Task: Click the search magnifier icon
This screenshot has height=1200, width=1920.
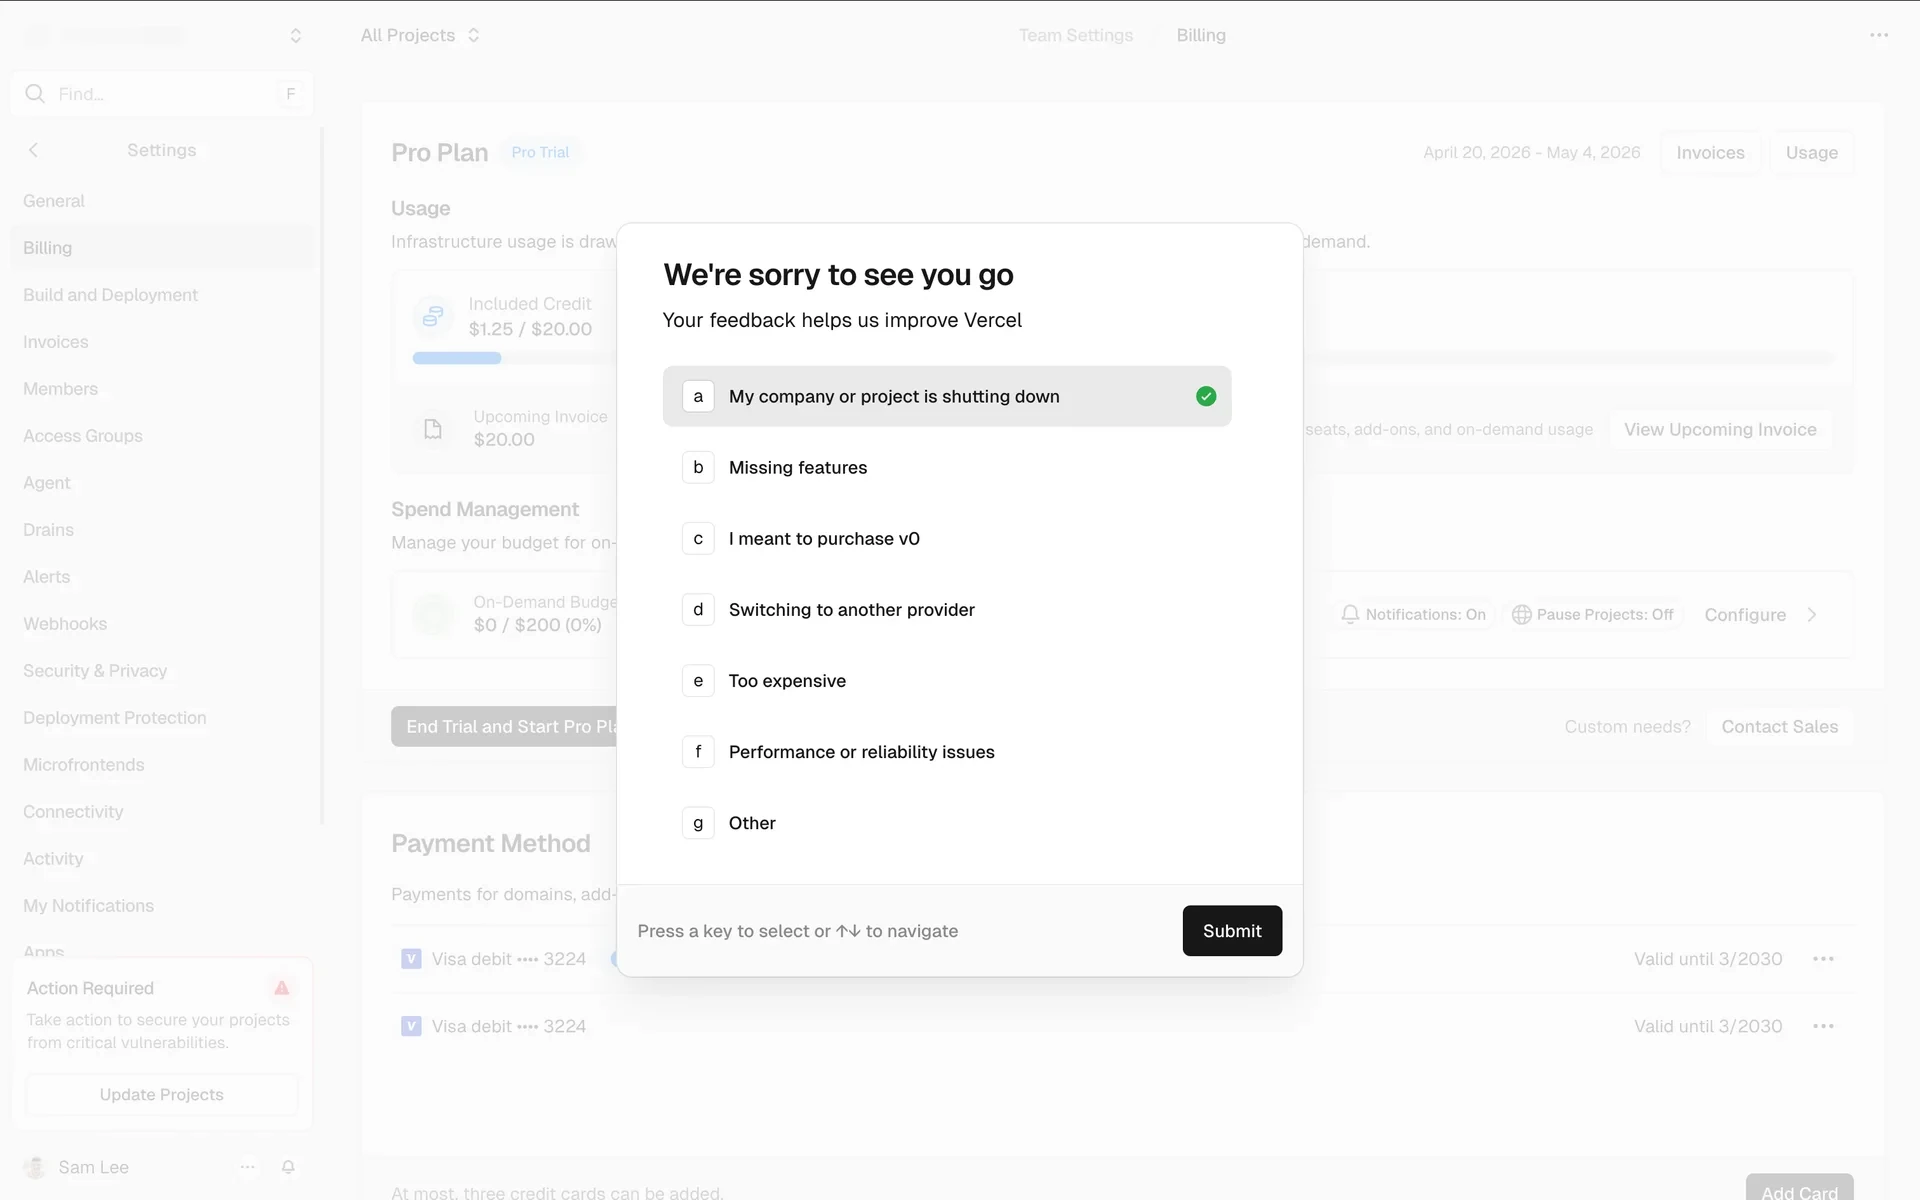Action: coord(35,93)
